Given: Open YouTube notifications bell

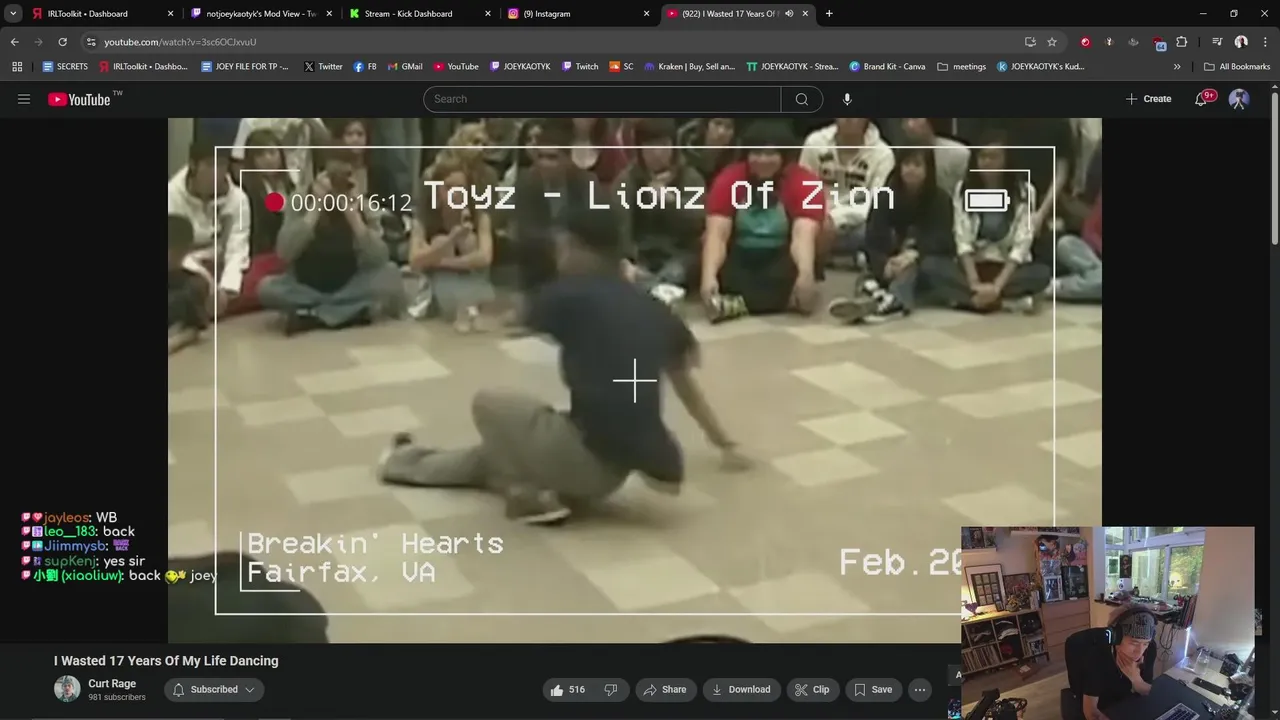Looking at the screenshot, I should [x=1203, y=98].
